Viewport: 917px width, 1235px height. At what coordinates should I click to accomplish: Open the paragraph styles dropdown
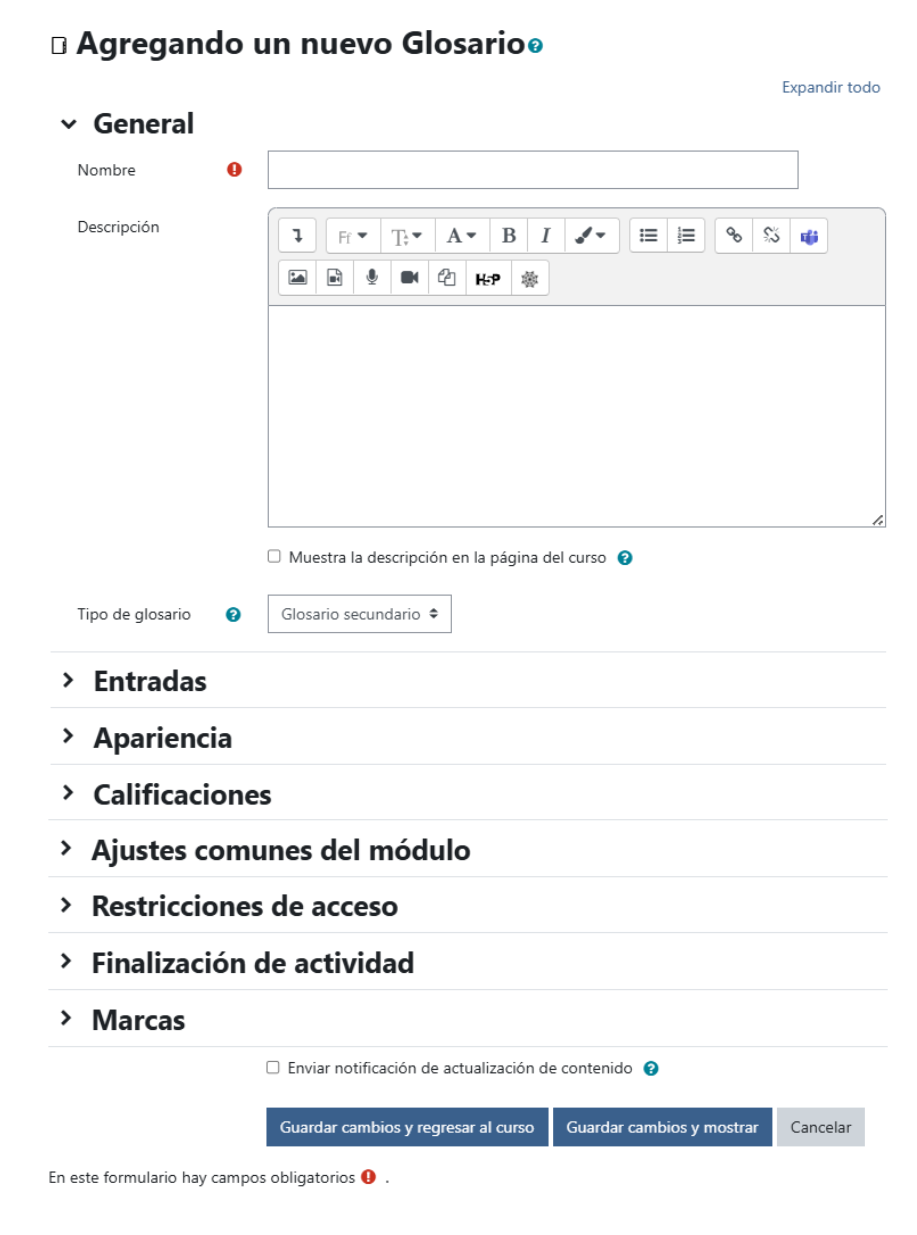click(x=461, y=236)
